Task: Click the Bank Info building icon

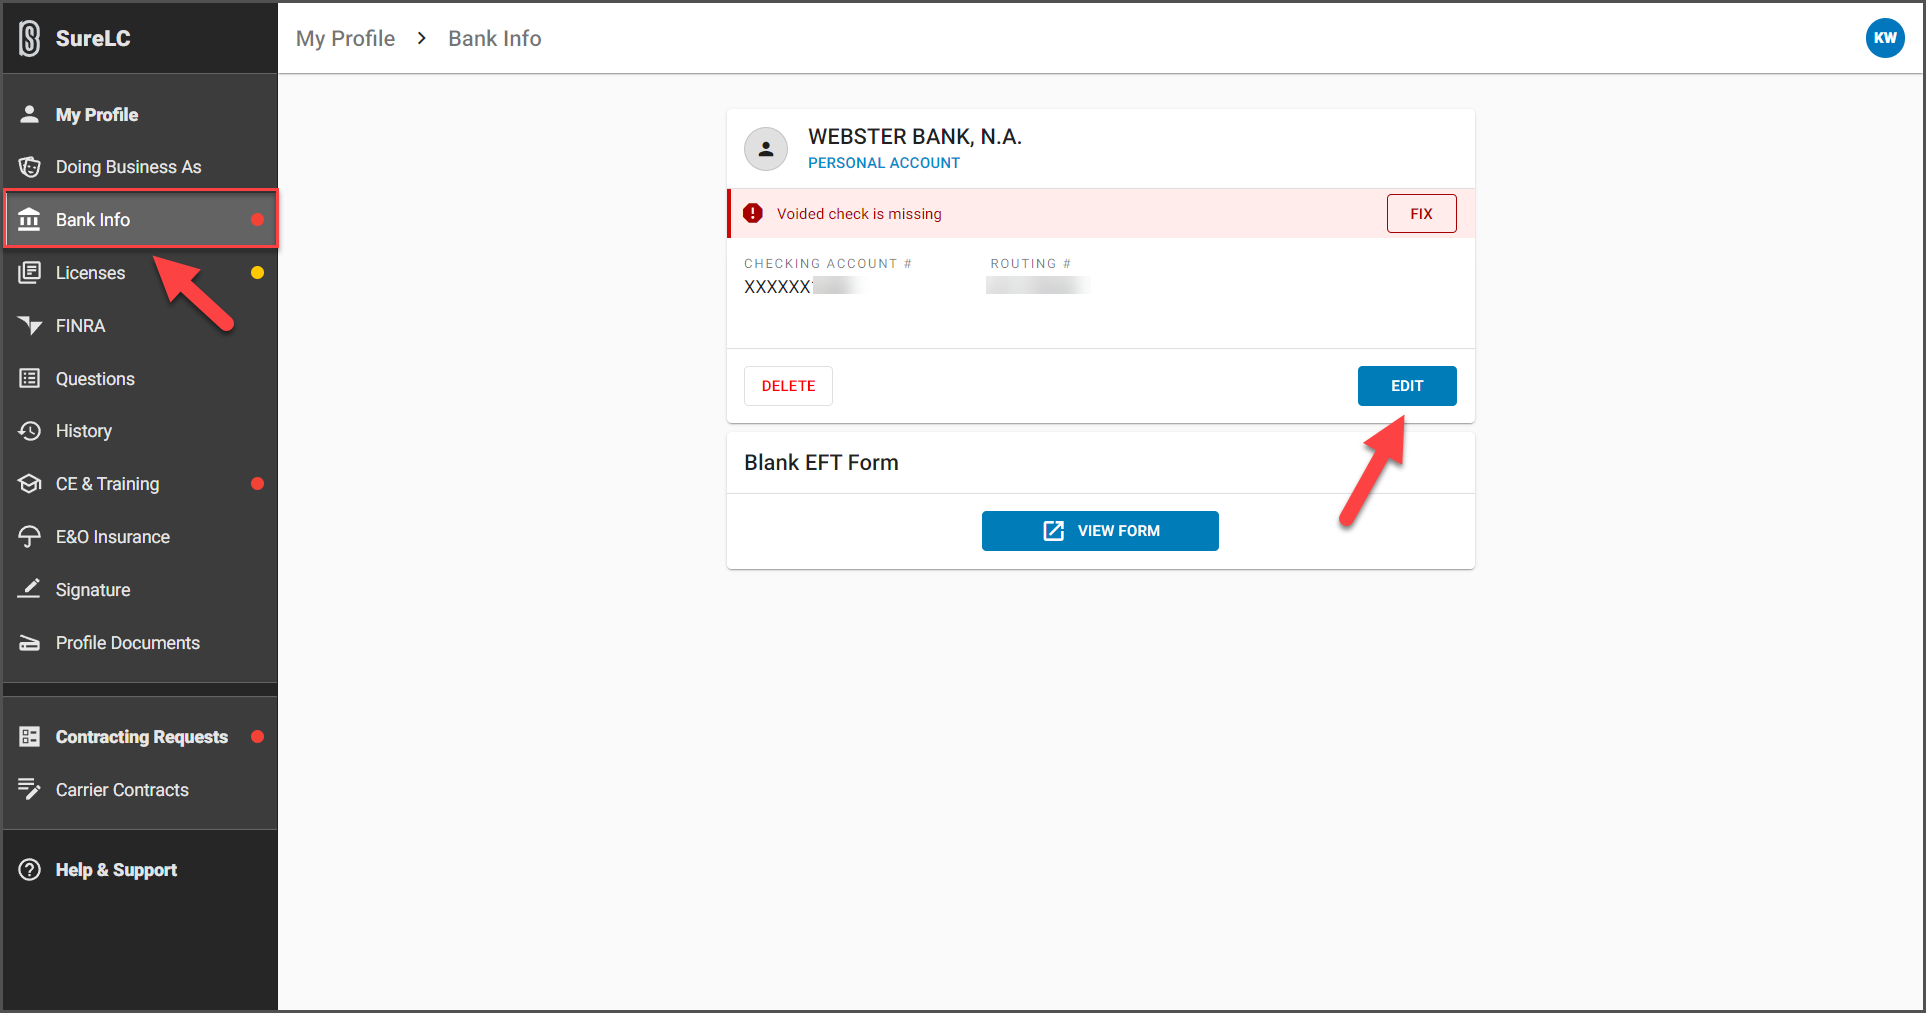Action: pyautogui.click(x=30, y=219)
